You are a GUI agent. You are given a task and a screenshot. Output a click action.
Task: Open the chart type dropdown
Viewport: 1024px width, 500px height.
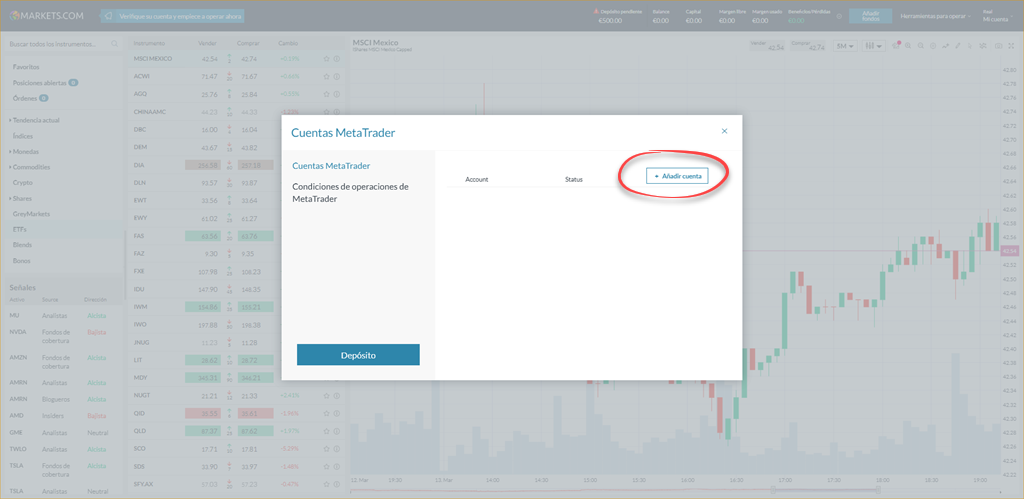(873, 46)
